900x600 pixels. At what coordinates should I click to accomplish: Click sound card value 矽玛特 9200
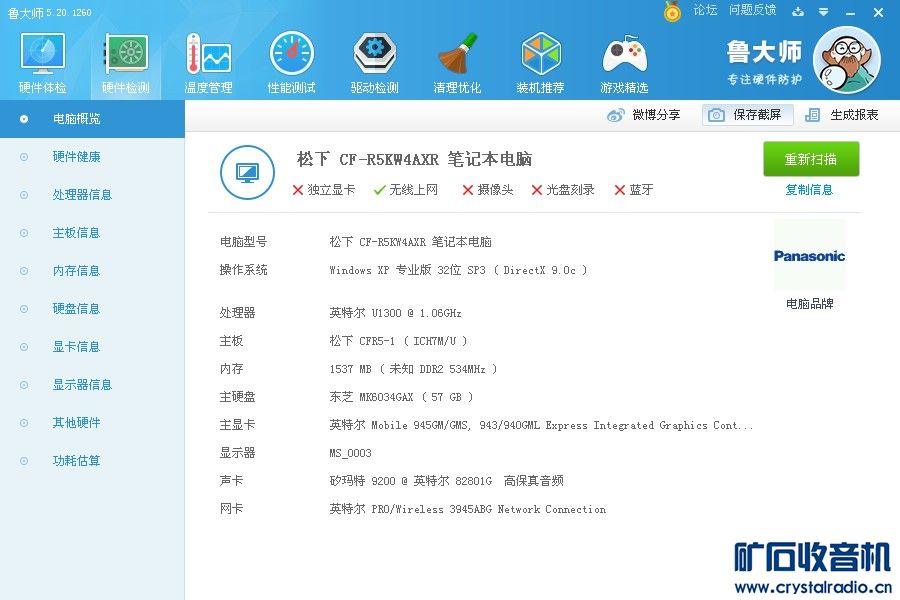tap(447, 481)
